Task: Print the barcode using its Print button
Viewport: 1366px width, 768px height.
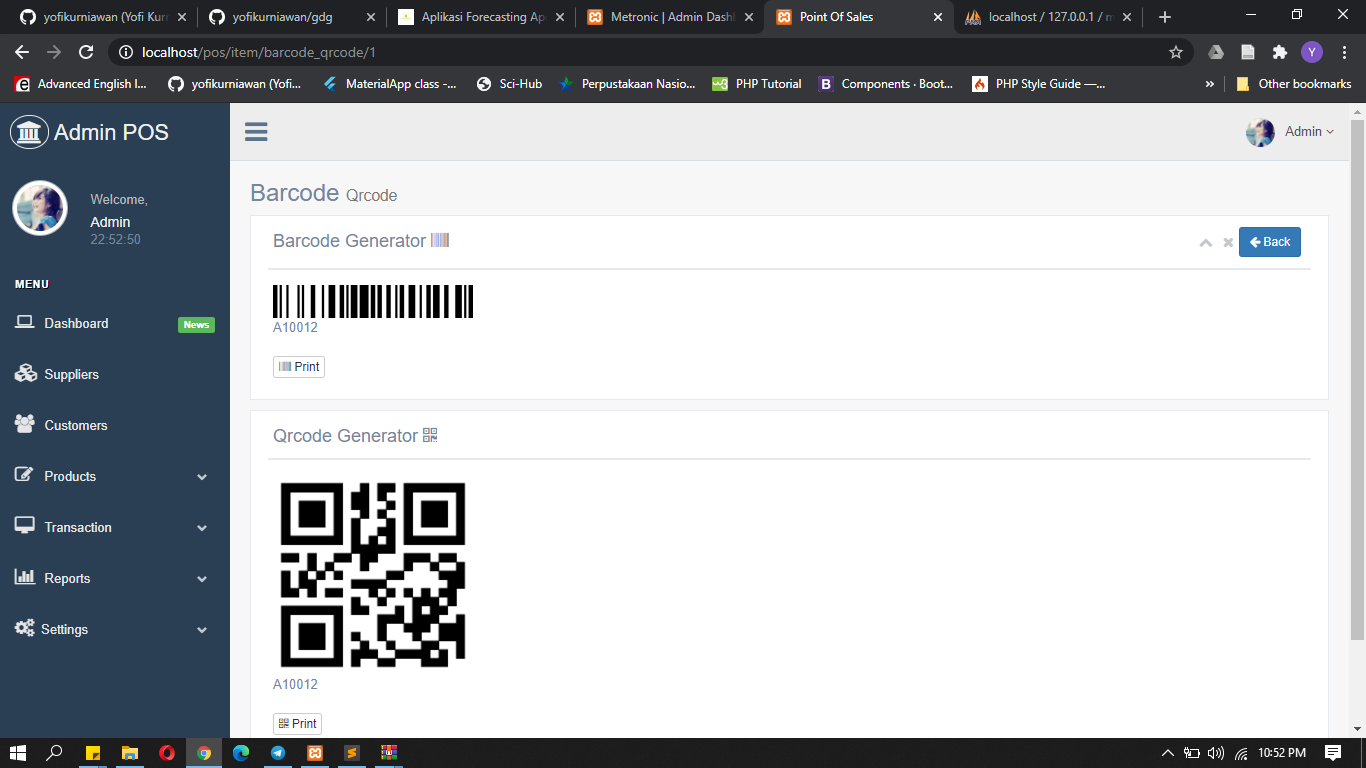Action: (298, 366)
